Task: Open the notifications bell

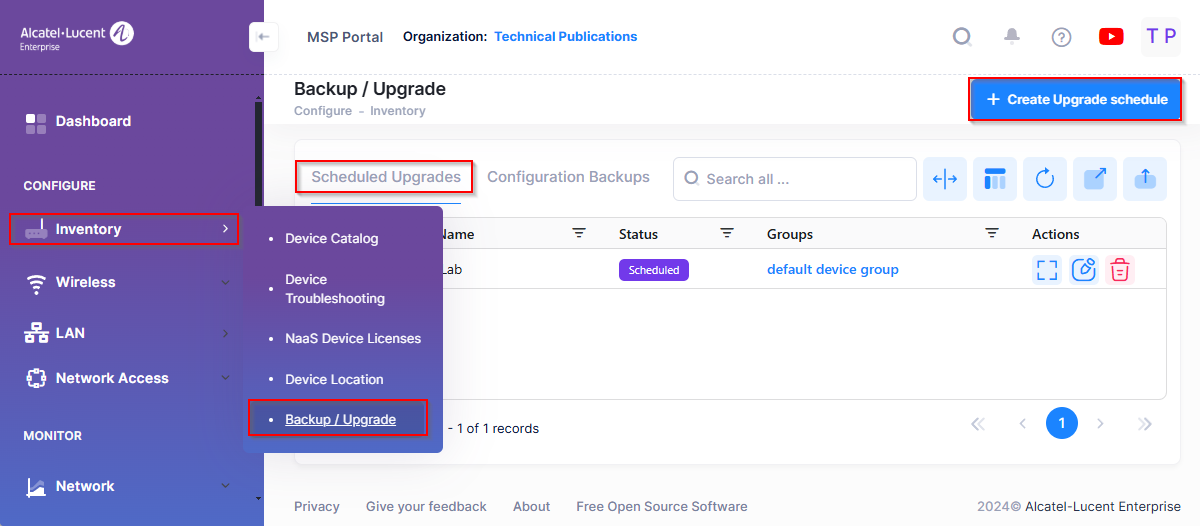Action: click(1012, 37)
